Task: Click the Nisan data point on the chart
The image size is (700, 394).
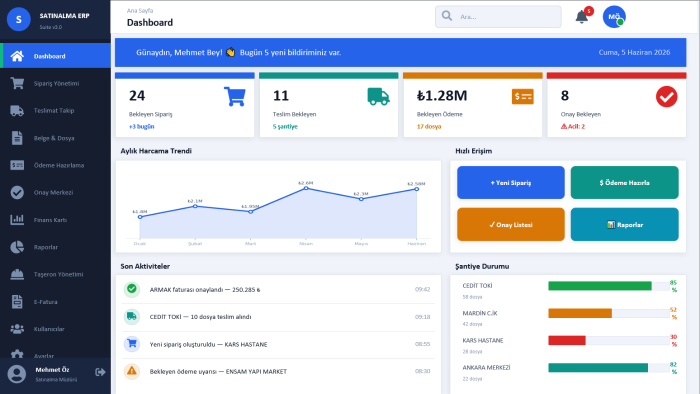Action: click(x=306, y=188)
